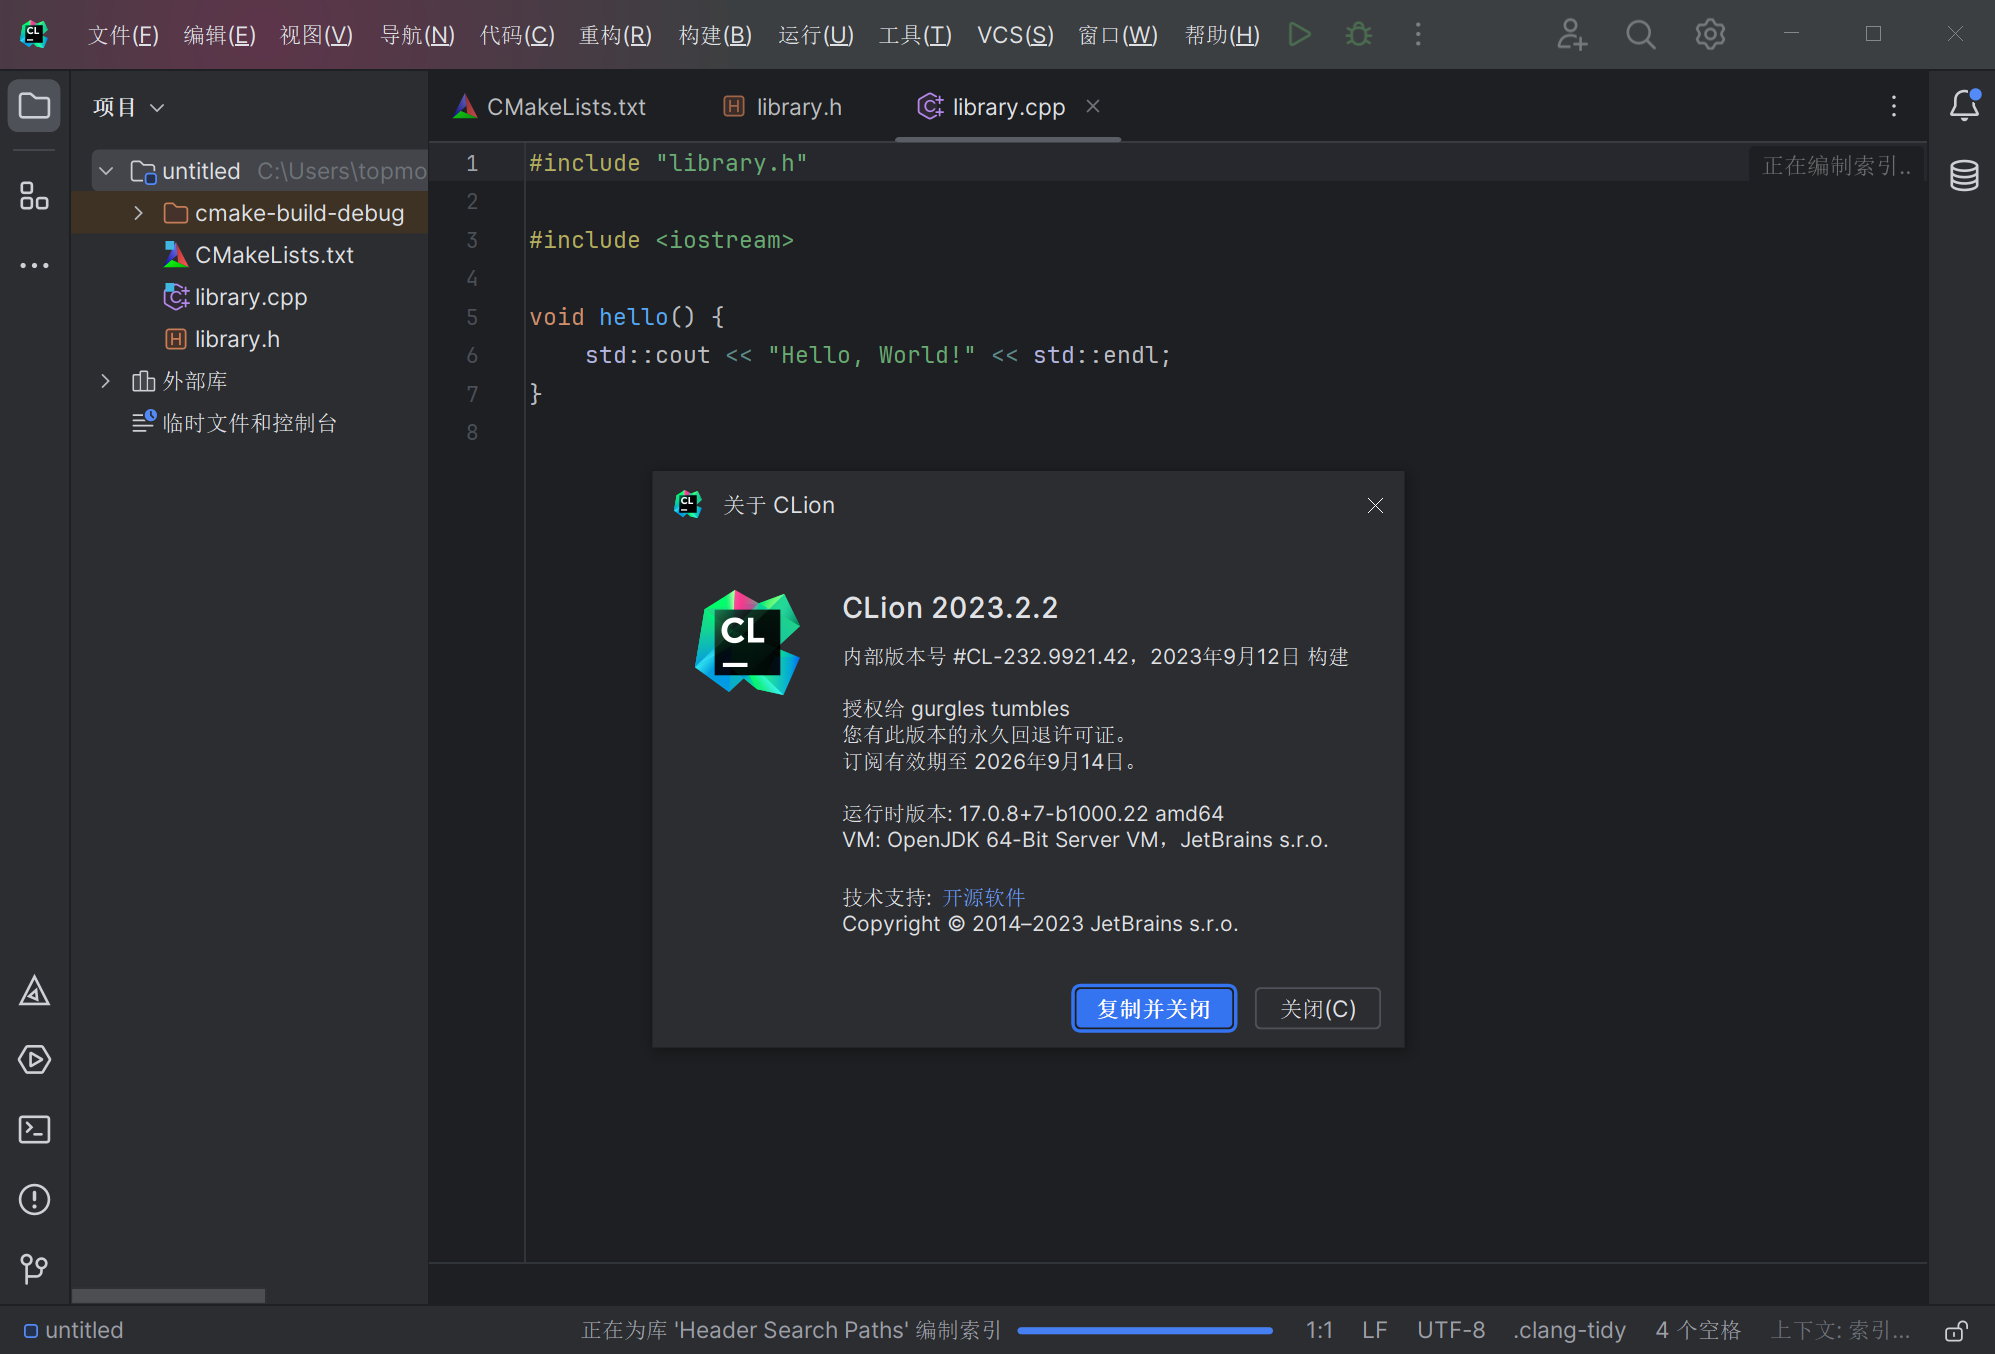Open the VCS(S) menu
This screenshot has width=1995, height=1354.
(x=1015, y=35)
